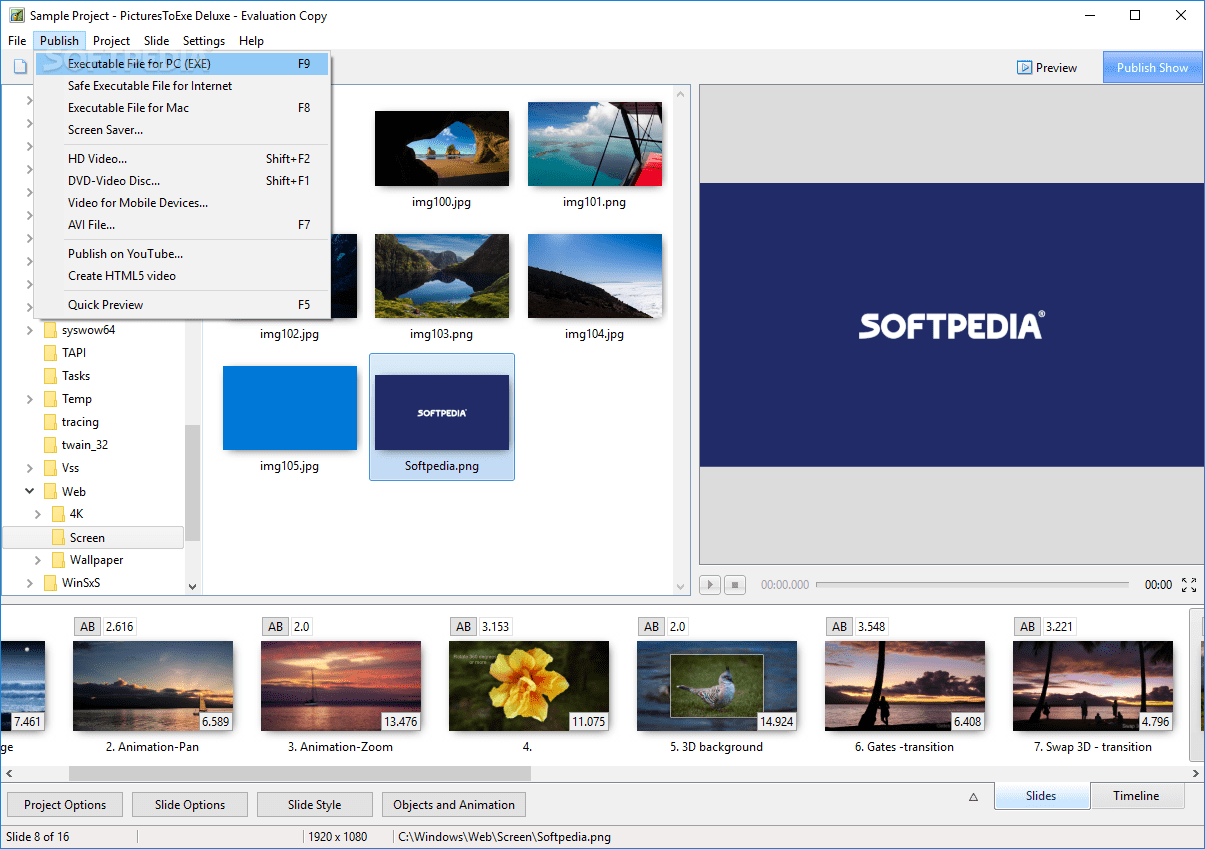Start playback with the play button
The image size is (1205, 849).
click(x=710, y=585)
